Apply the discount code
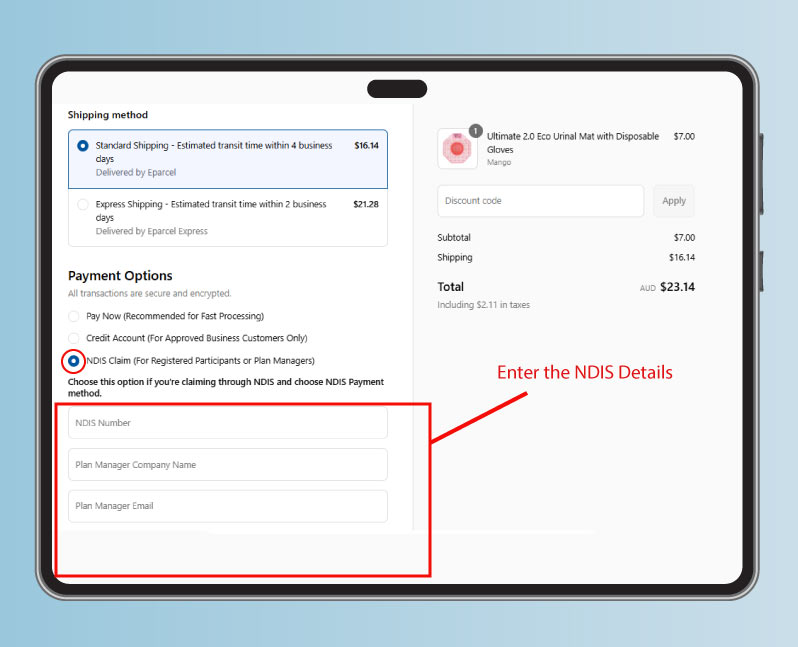The image size is (798, 647). pyautogui.click(x=674, y=201)
